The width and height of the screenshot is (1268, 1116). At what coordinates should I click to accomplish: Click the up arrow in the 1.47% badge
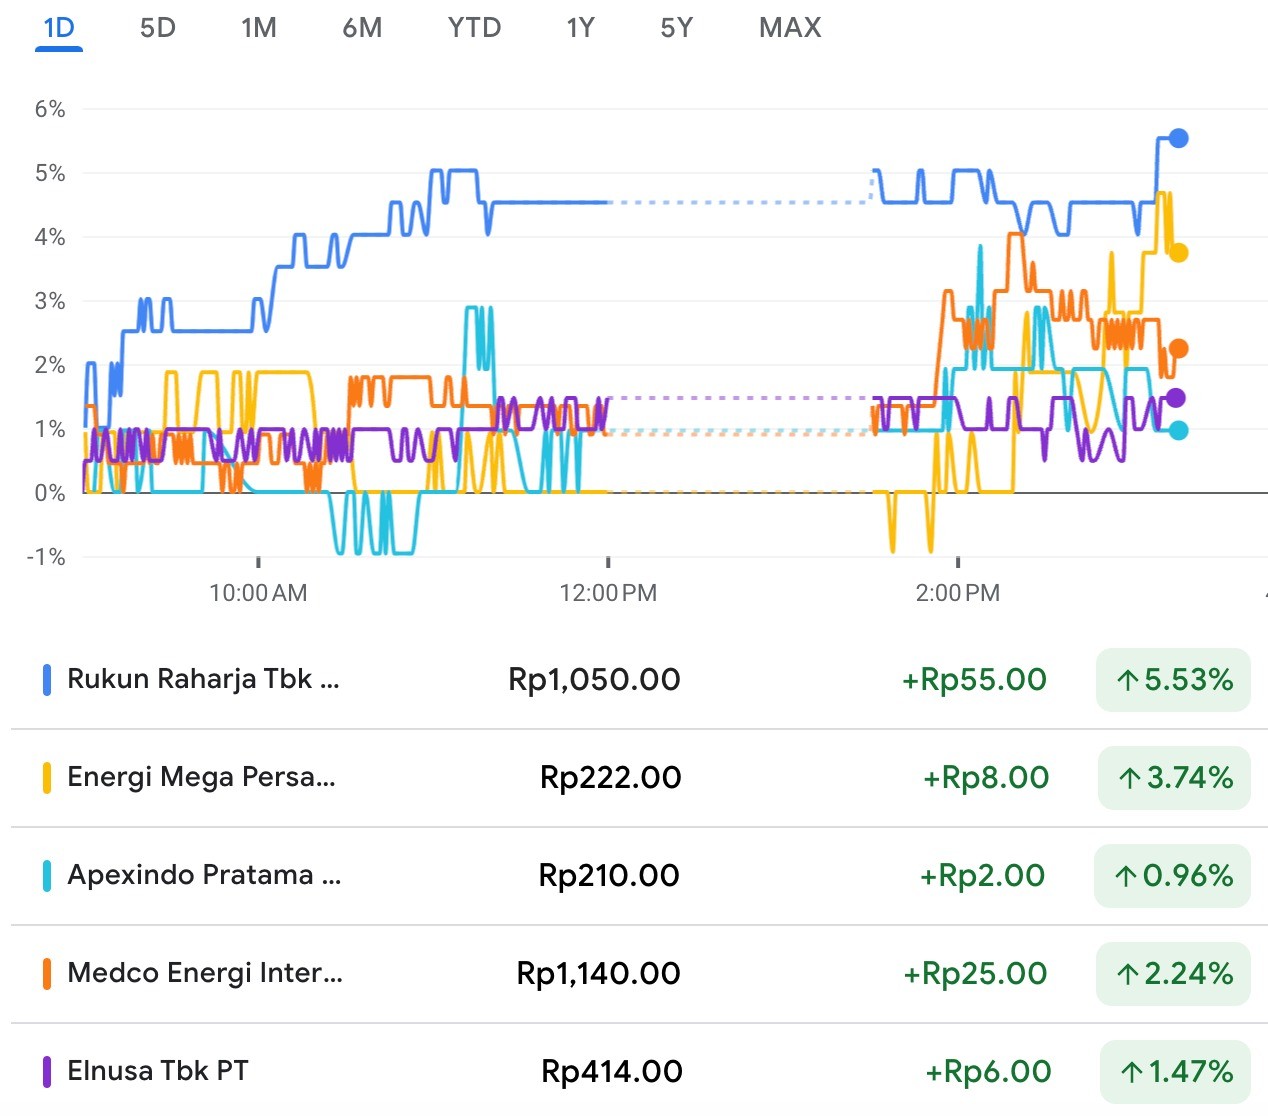point(1132,1073)
